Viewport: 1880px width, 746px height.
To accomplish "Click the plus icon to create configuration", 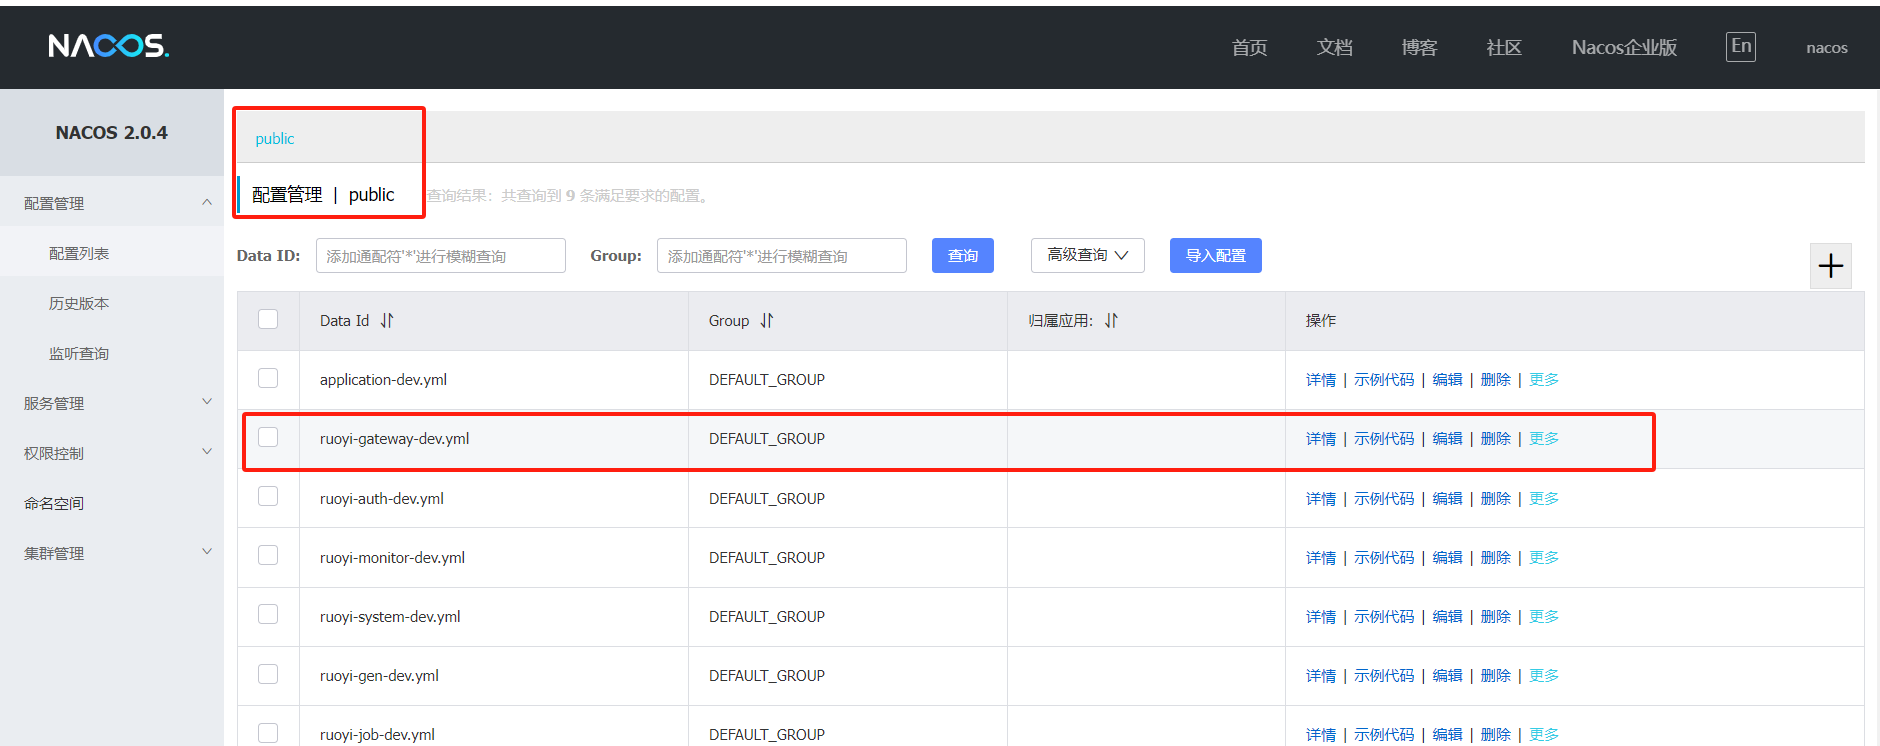I will (x=1830, y=266).
